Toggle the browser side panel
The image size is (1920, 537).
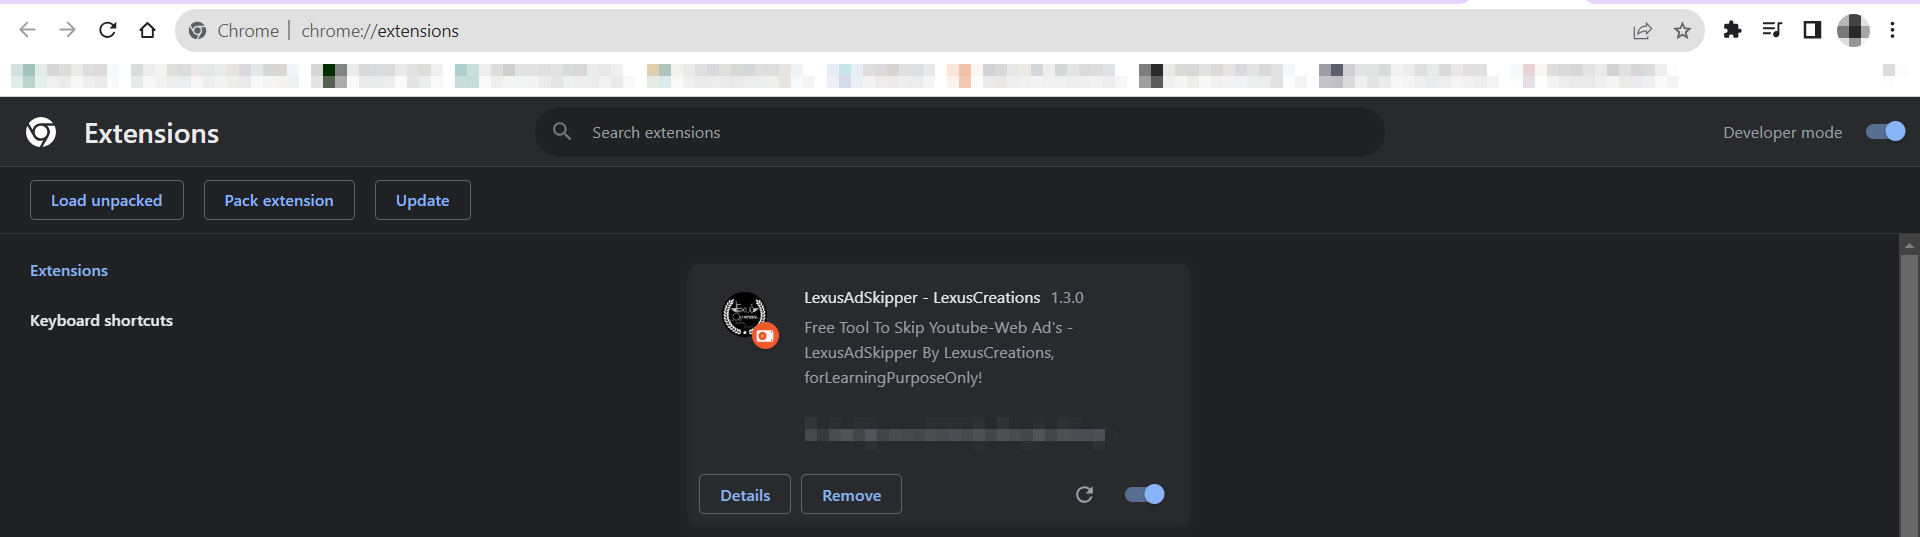(x=1812, y=30)
